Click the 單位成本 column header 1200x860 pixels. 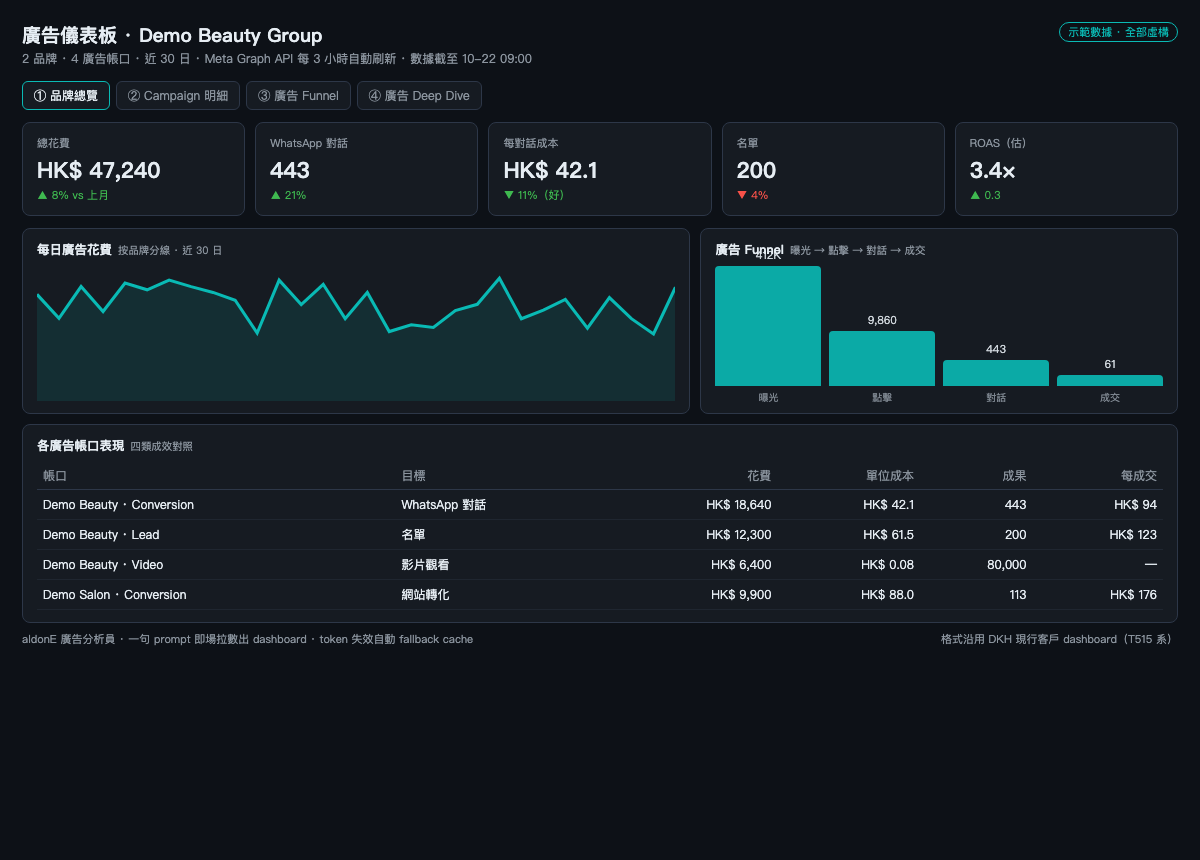click(x=890, y=476)
